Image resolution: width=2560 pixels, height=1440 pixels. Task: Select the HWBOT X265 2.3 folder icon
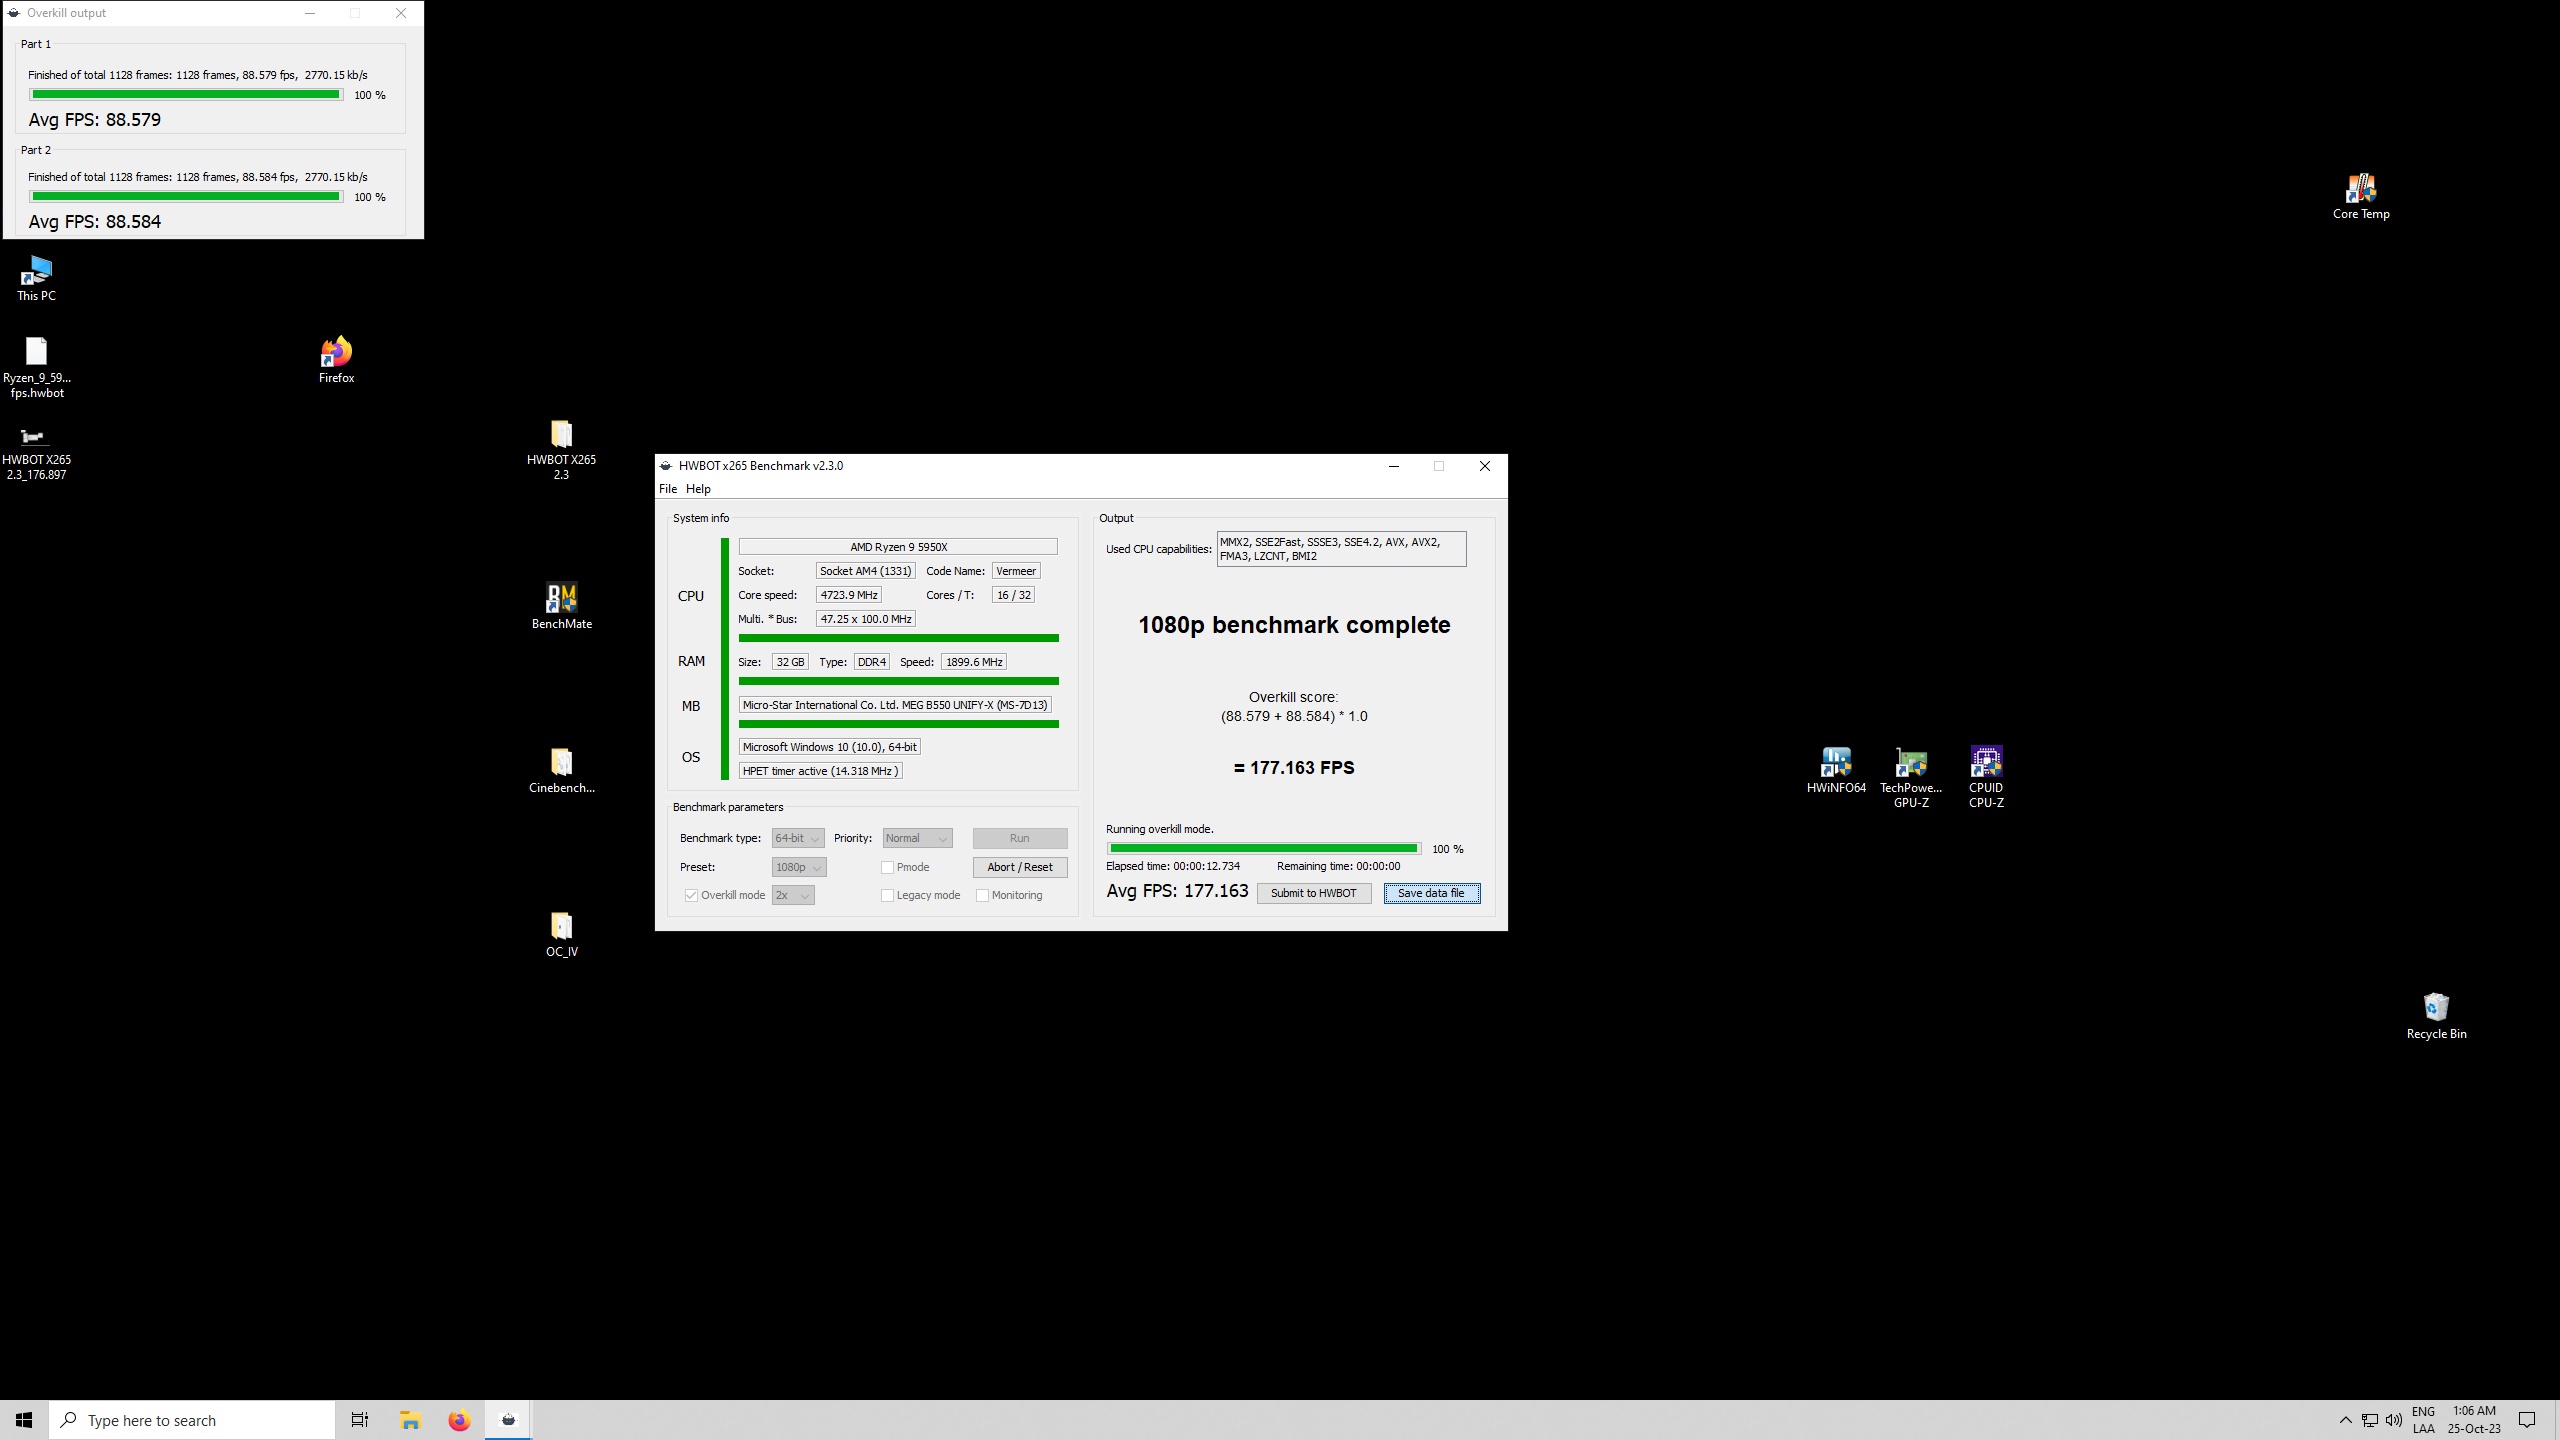(561, 450)
